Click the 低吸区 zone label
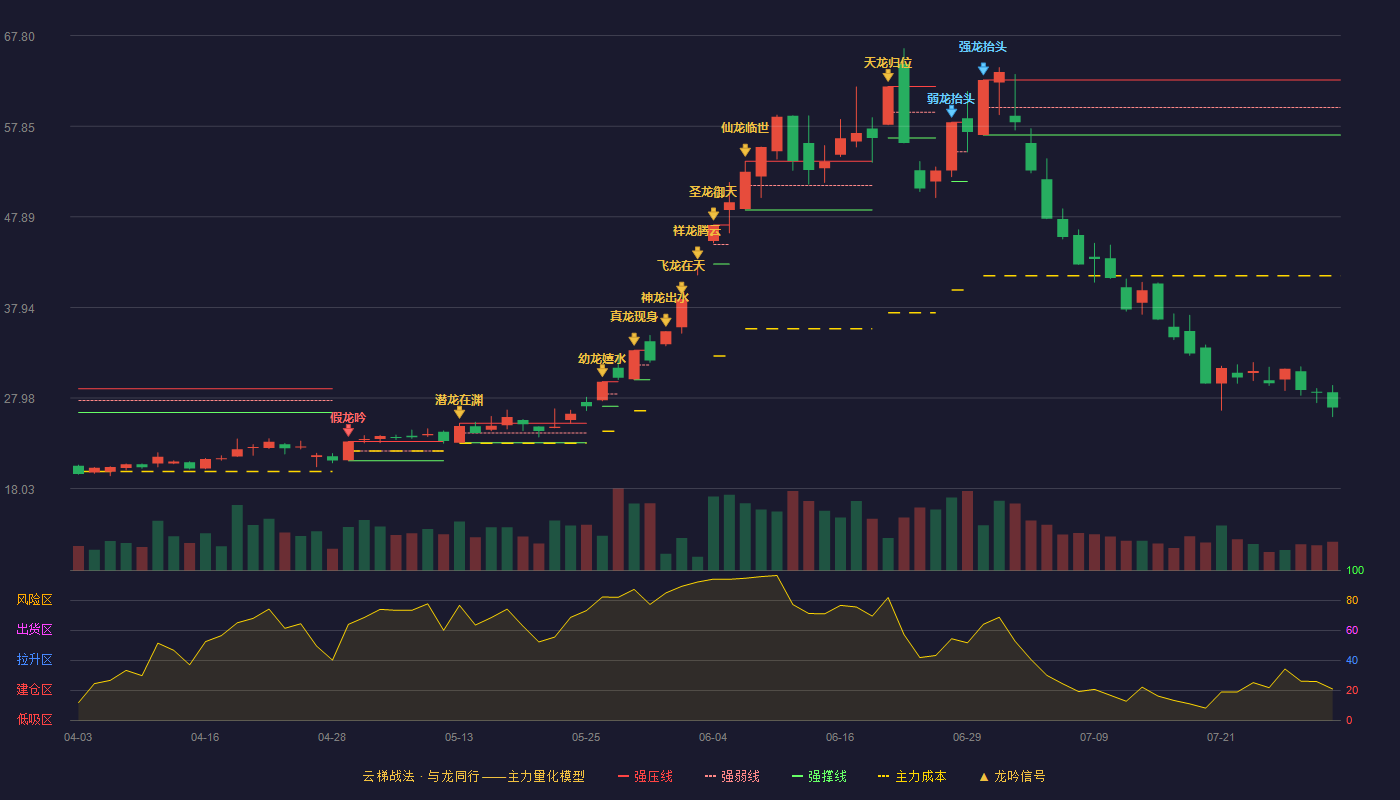This screenshot has height=800, width=1400. [34, 719]
